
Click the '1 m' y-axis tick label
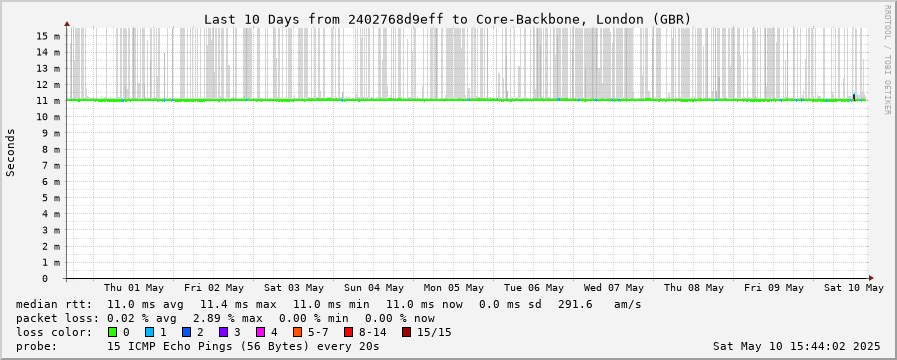[x=51, y=263]
